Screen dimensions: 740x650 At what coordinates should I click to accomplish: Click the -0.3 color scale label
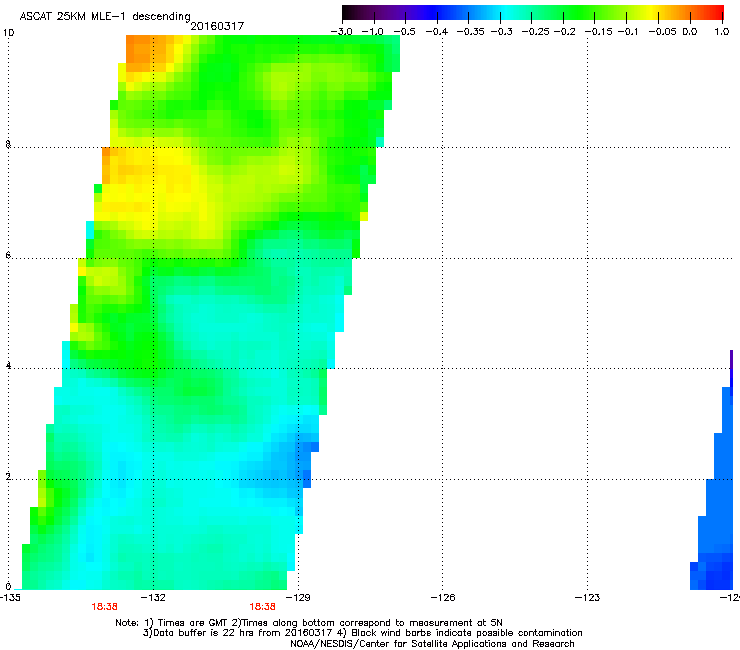[501, 32]
